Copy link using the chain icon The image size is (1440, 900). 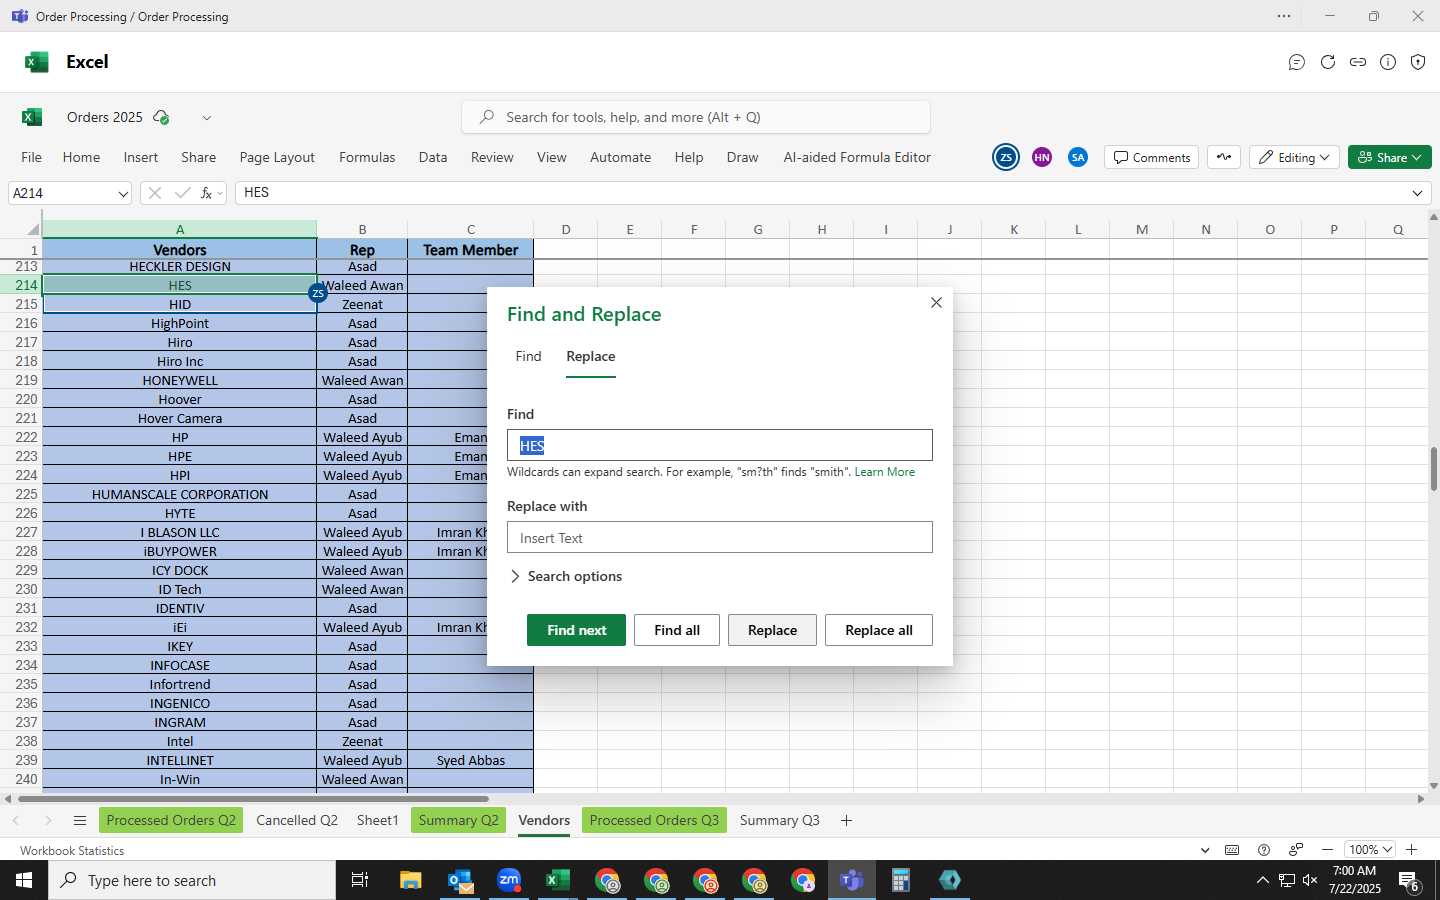pyautogui.click(x=1358, y=62)
